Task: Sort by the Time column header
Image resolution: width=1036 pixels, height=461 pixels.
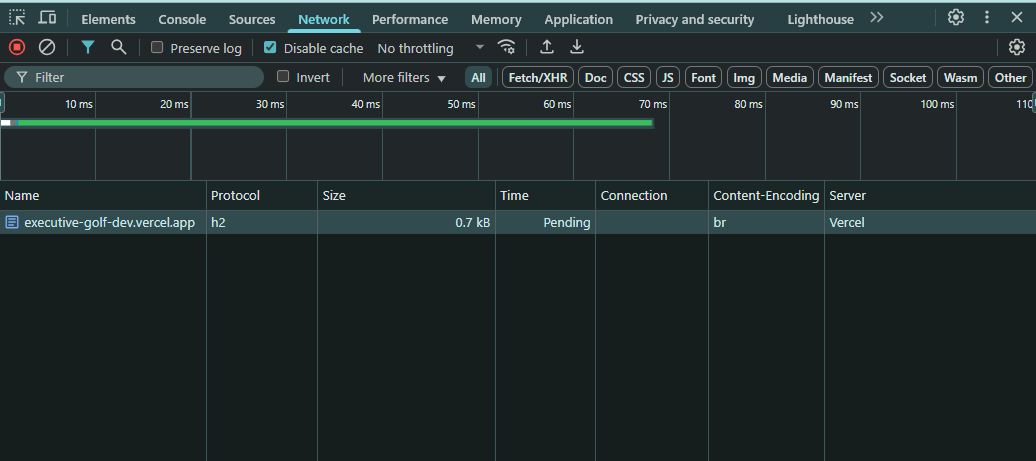Action: point(545,195)
